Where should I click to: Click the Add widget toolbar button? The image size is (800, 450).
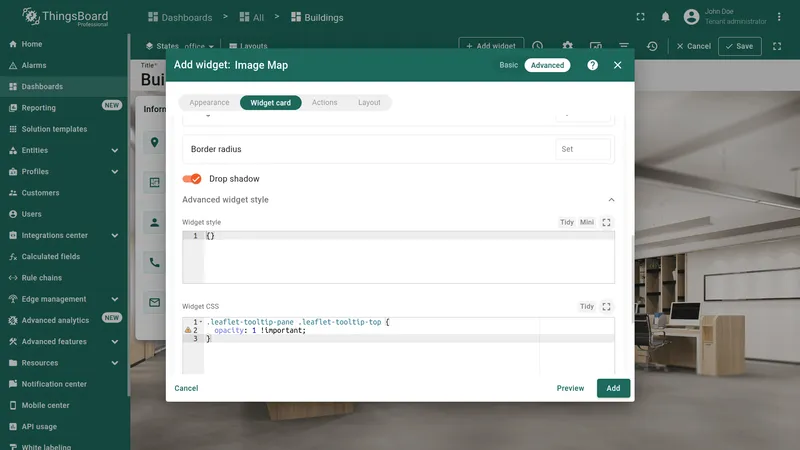pyautogui.click(x=491, y=46)
